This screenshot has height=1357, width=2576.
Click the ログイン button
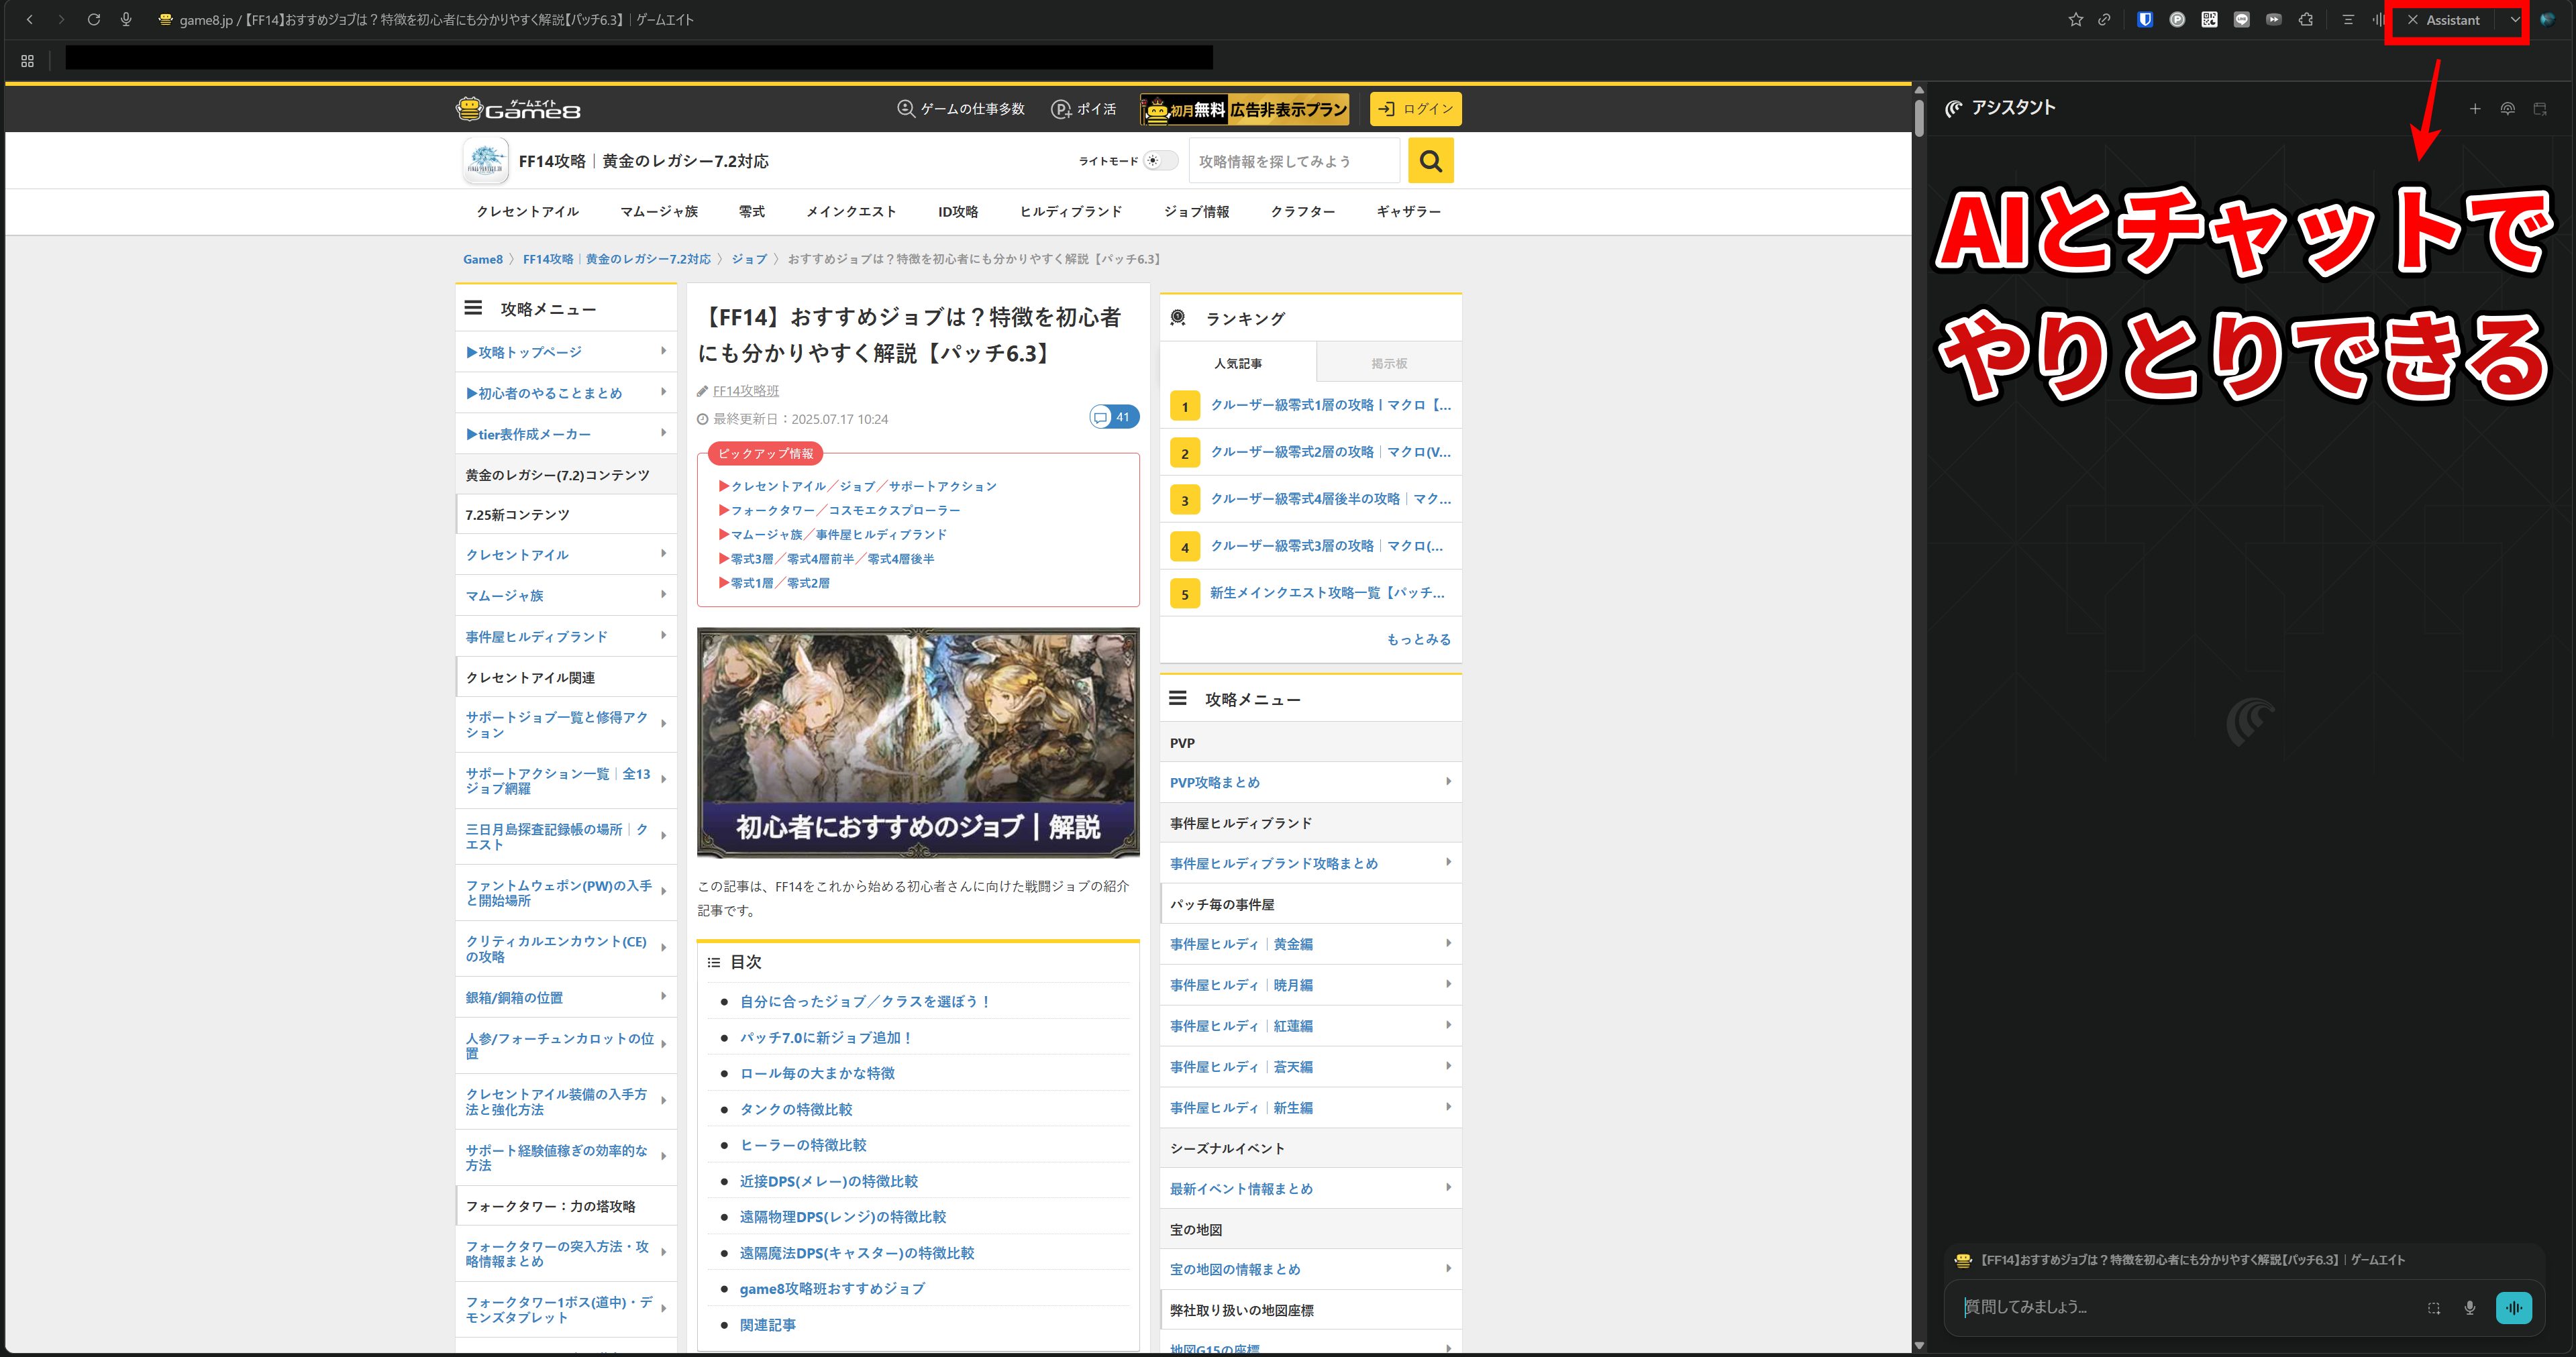1415,109
